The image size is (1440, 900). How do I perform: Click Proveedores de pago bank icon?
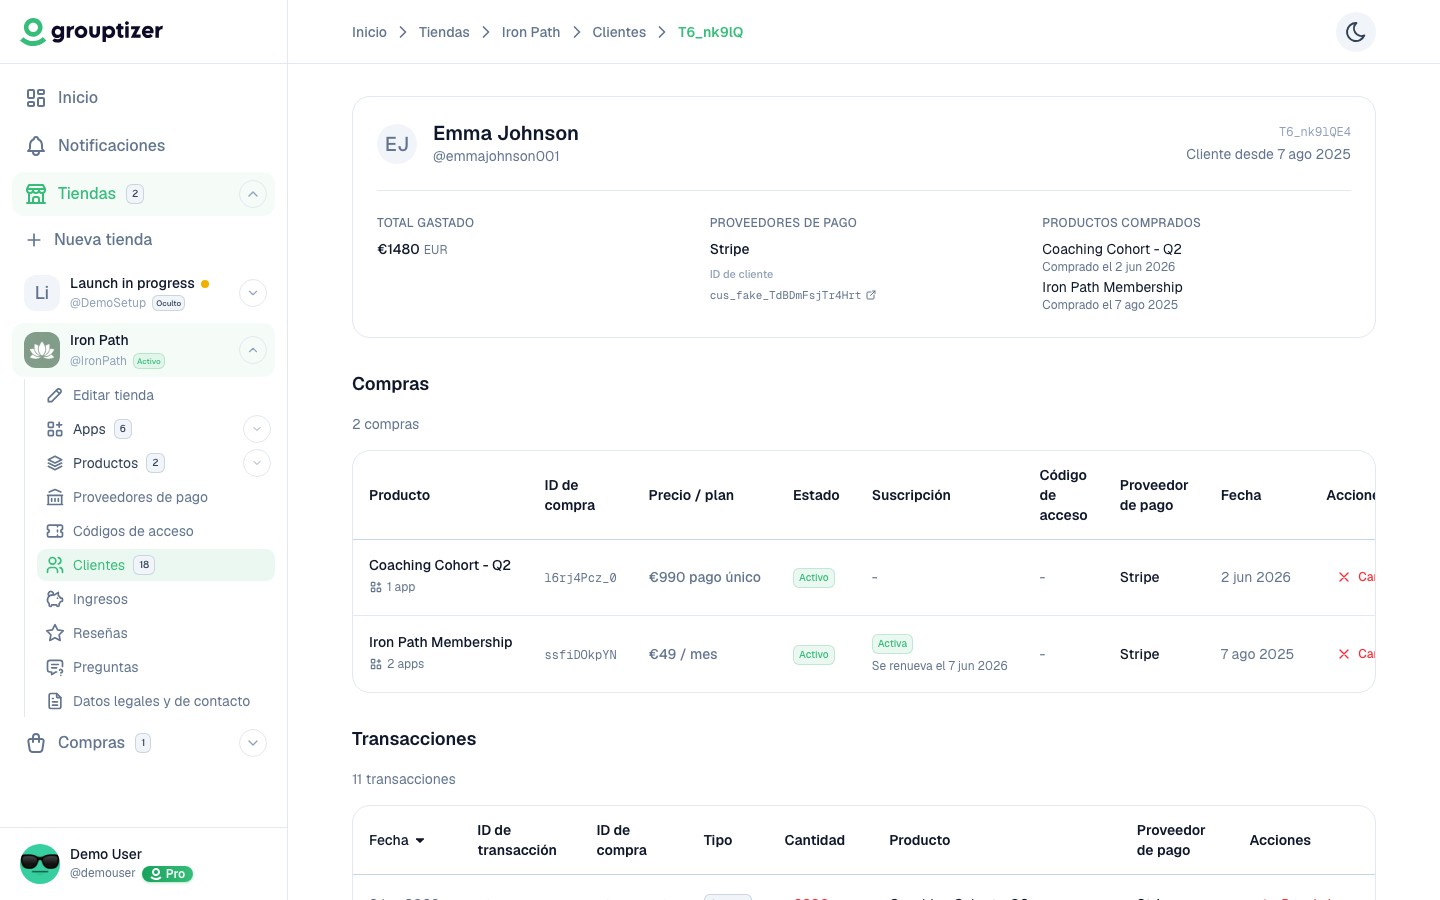[x=55, y=497]
